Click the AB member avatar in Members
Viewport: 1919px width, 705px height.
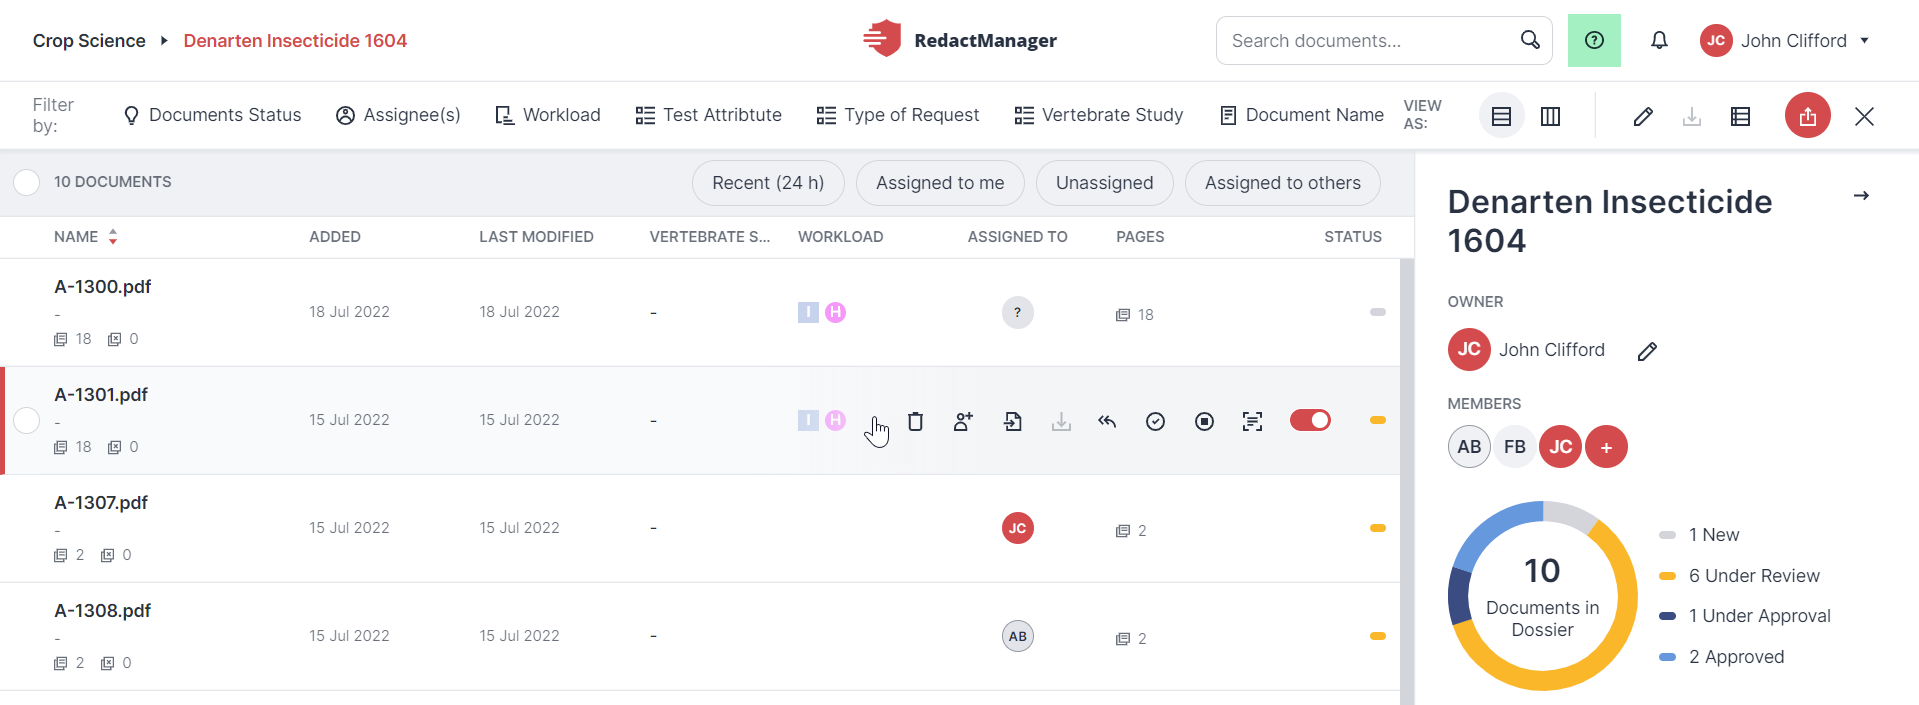[1469, 447]
